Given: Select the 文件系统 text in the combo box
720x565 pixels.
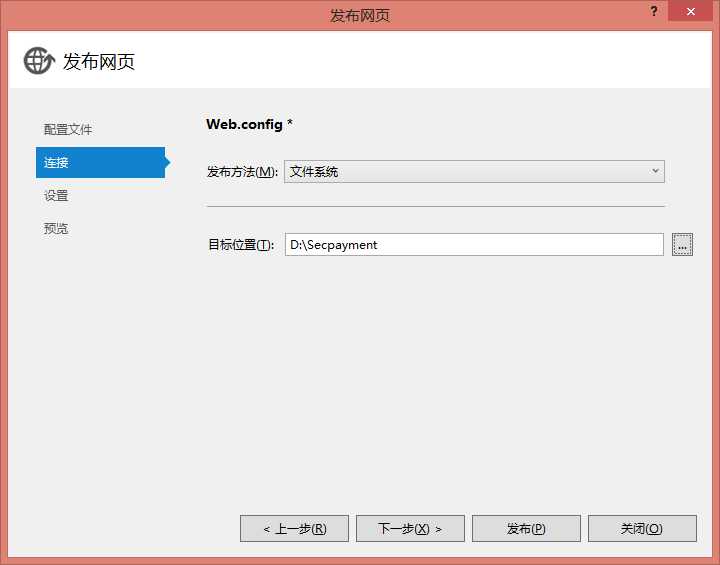Looking at the screenshot, I should [314, 172].
